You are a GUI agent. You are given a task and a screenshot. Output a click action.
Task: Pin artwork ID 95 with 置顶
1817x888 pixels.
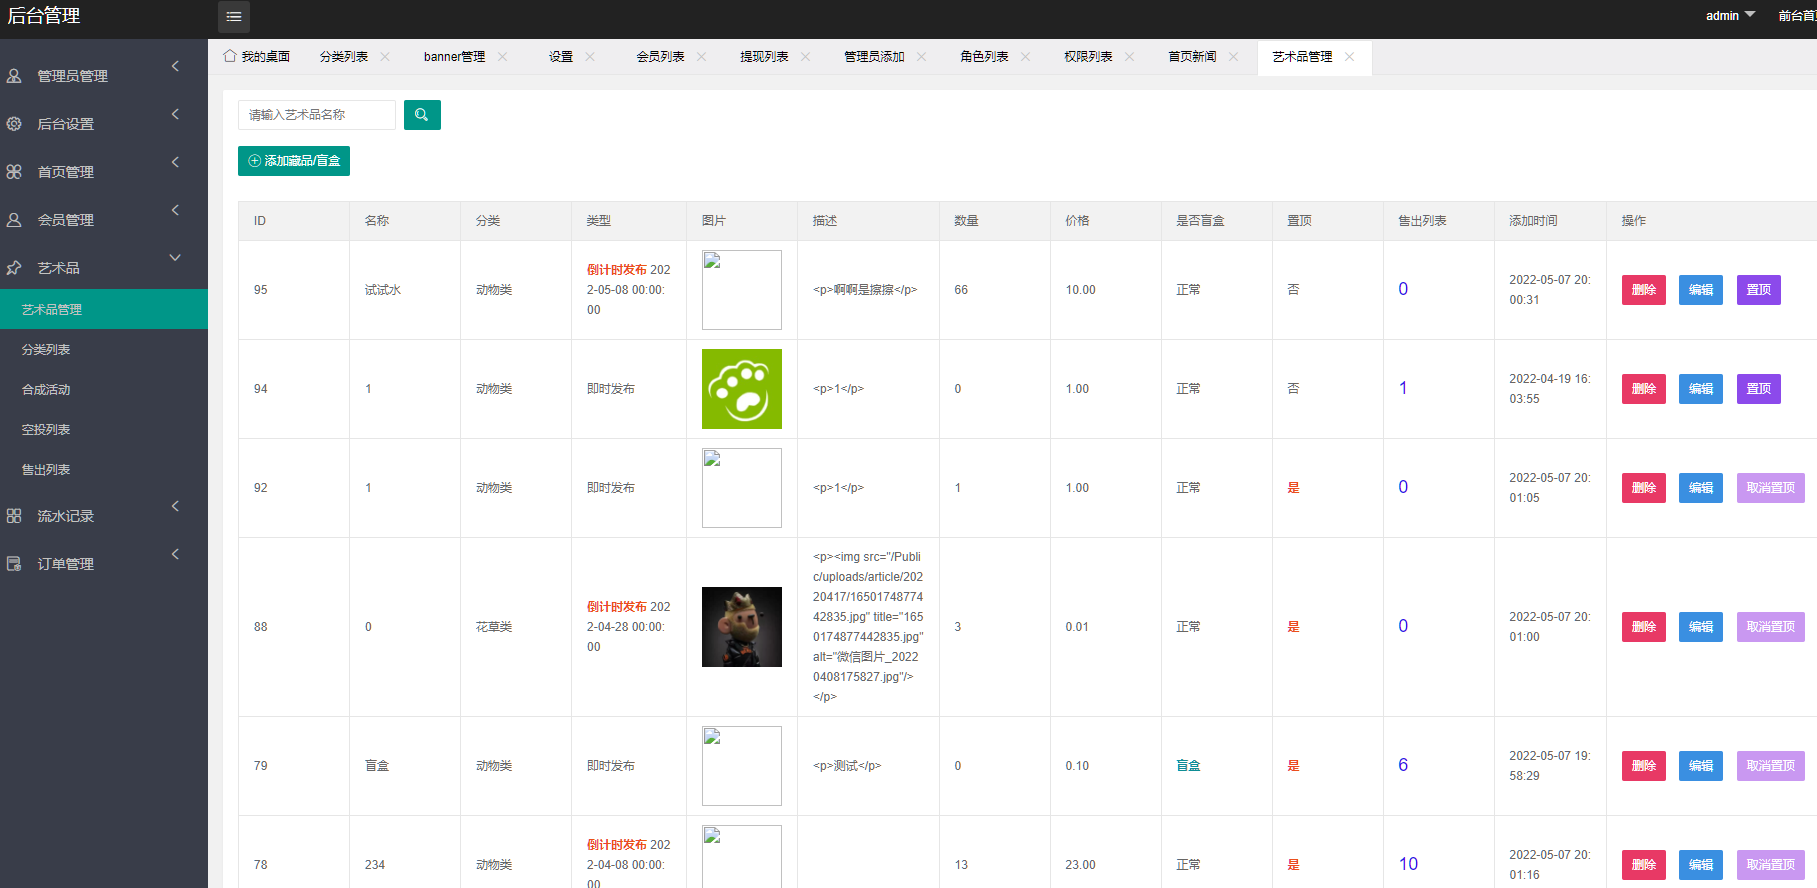click(x=1758, y=290)
